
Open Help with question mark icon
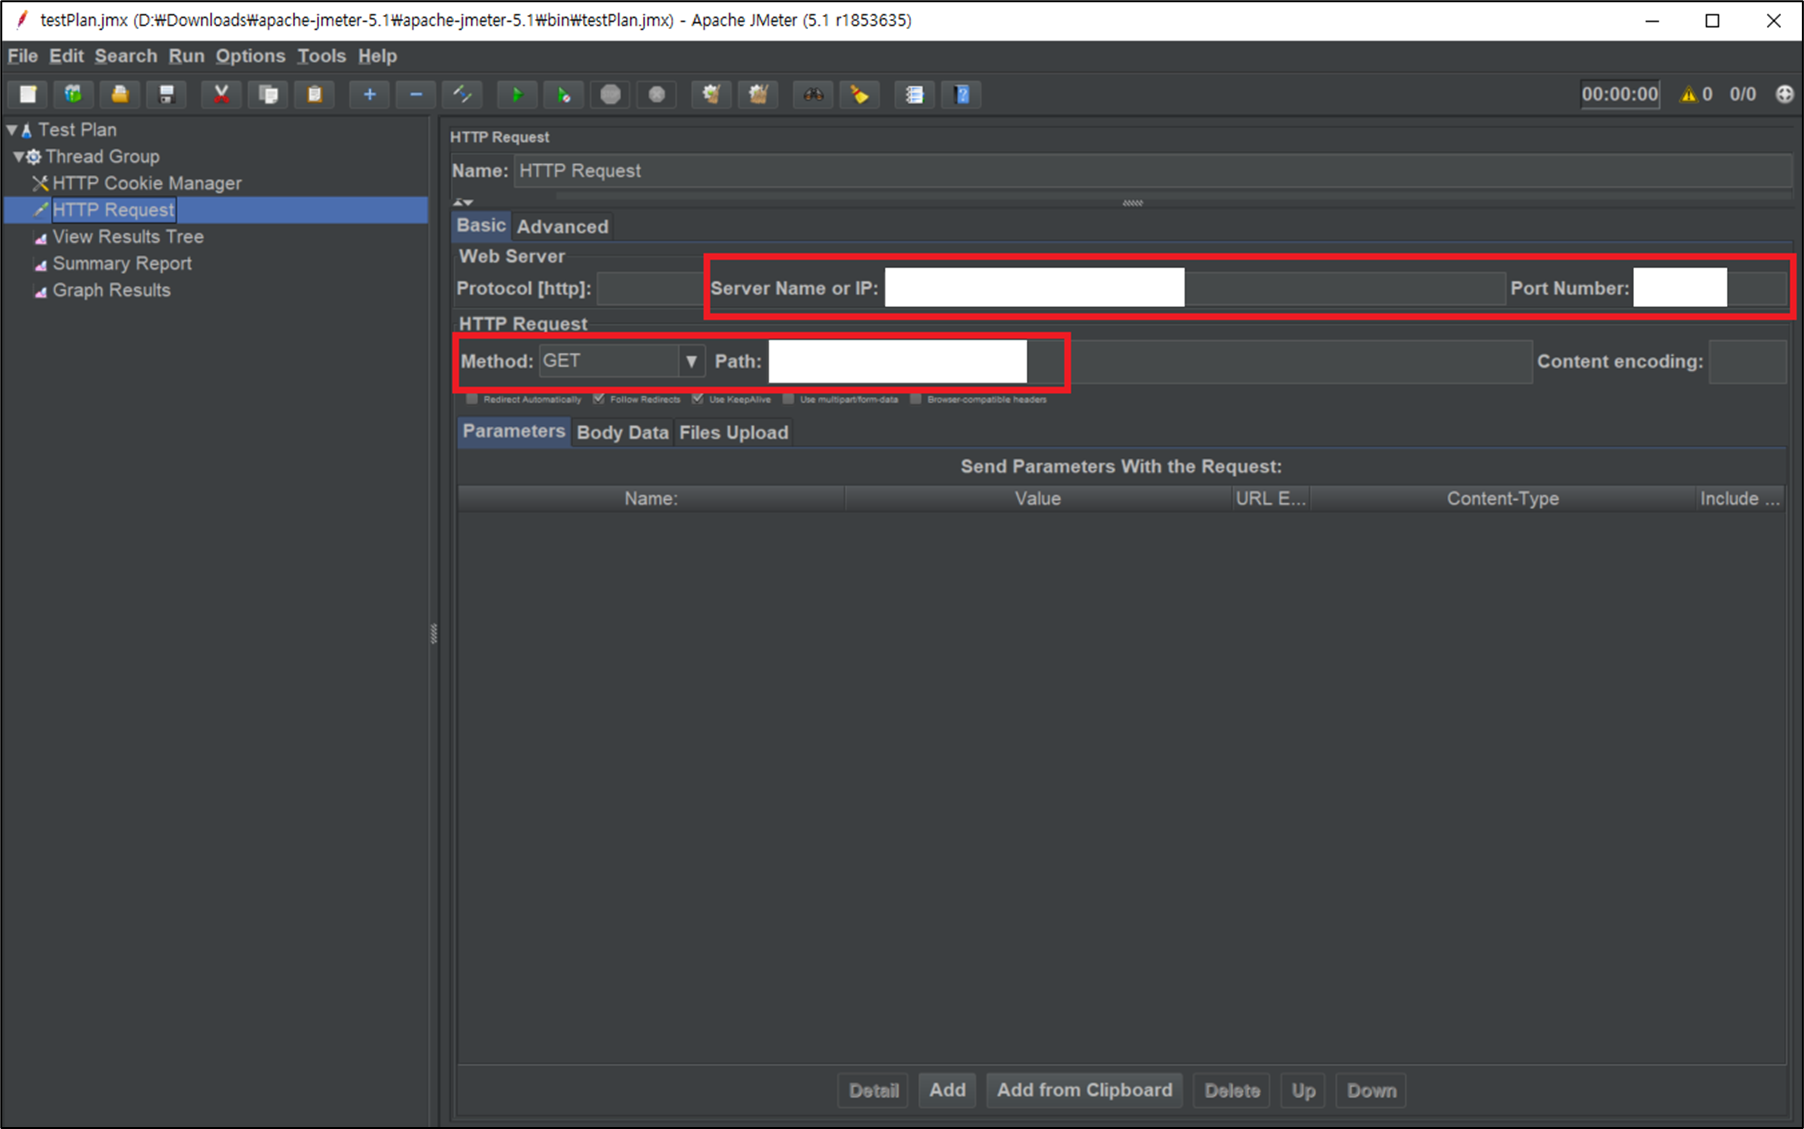pos(961,94)
